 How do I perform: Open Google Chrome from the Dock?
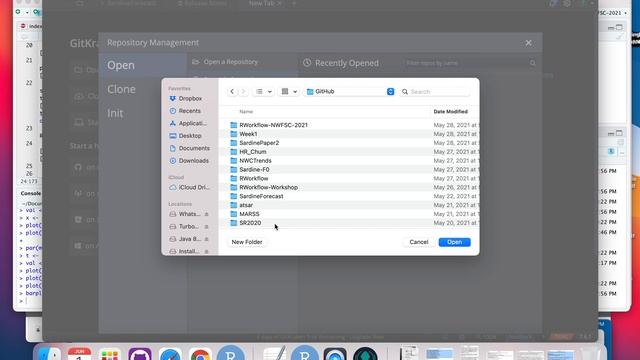(200, 354)
